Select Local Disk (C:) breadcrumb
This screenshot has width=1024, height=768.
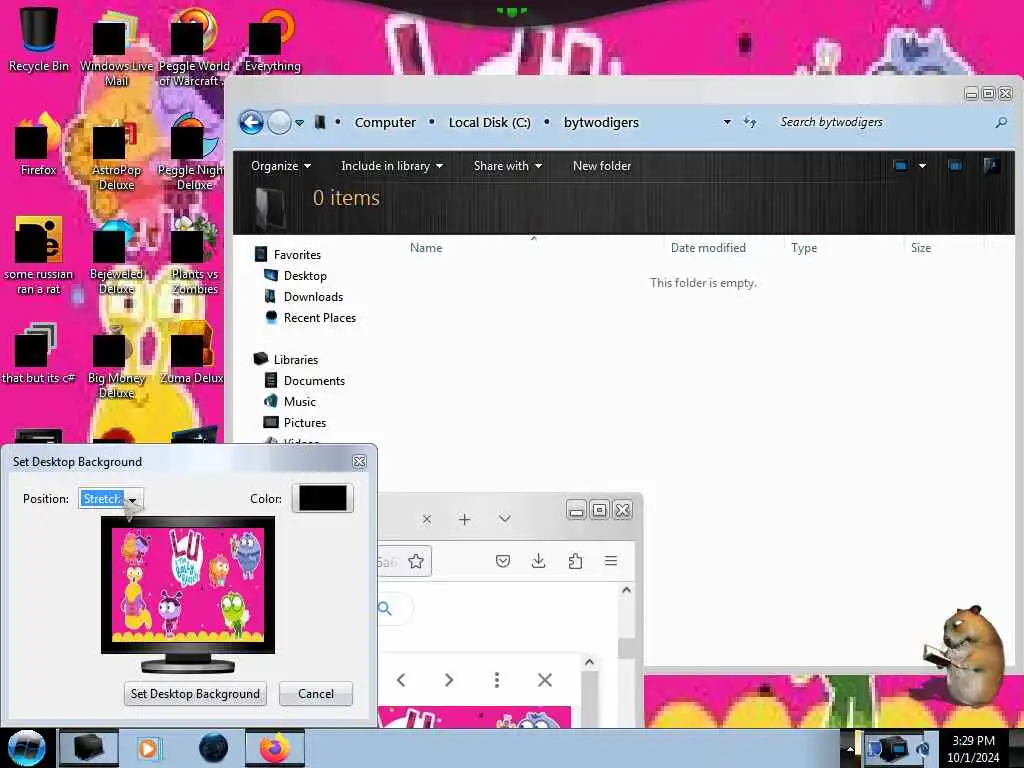489,122
